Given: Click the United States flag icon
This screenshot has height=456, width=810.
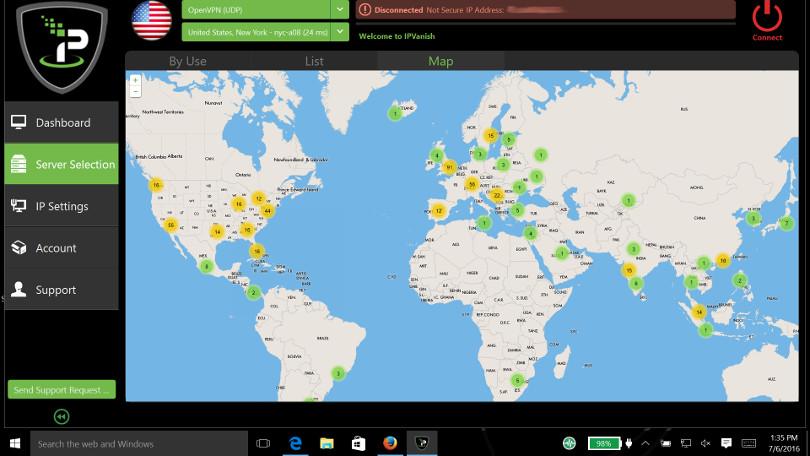Looking at the screenshot, I should 152,20.
